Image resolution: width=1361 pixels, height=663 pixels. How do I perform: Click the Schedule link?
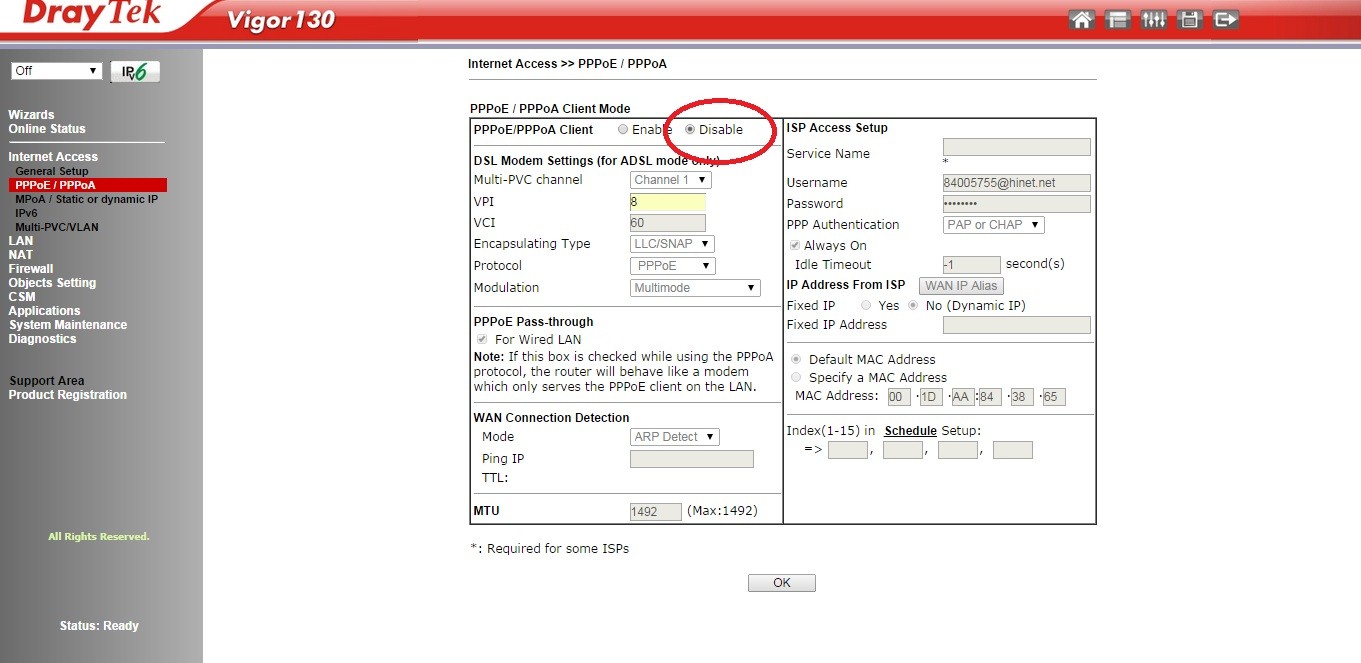coord(910,431)
